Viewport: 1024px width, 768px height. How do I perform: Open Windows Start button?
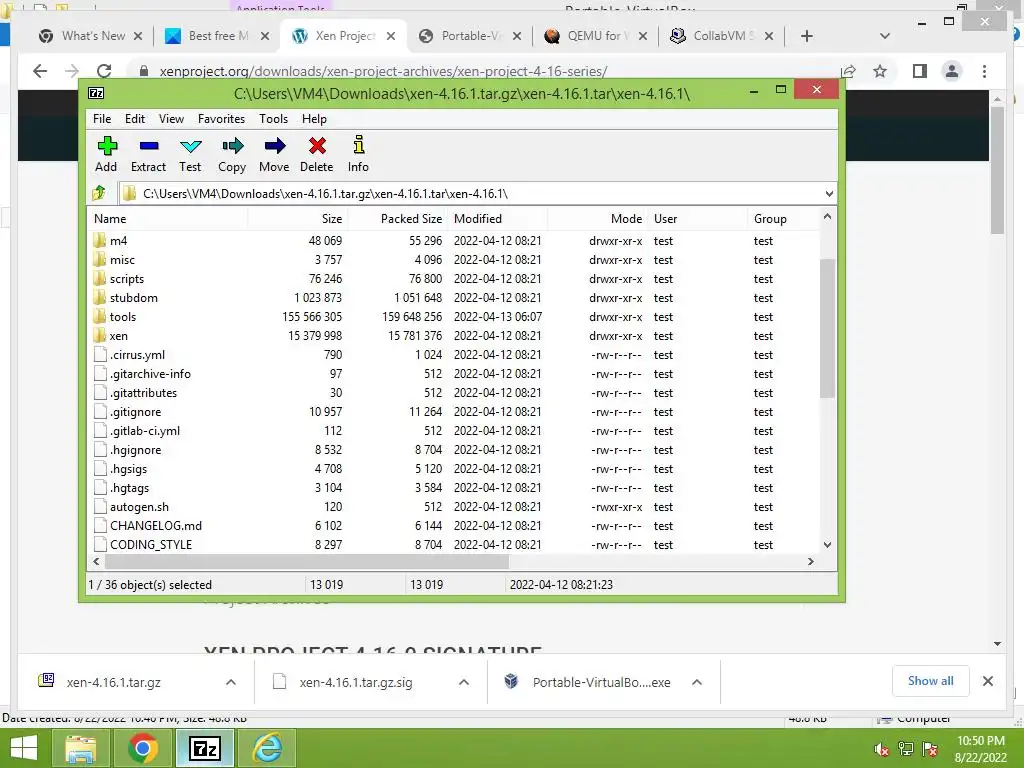[x=24, y=748]
